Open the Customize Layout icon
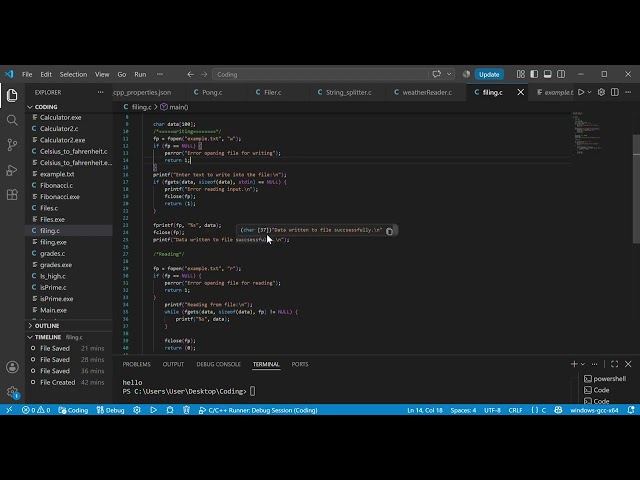The height and width of the screenshot is (480, 640). [x=520, y=74]
